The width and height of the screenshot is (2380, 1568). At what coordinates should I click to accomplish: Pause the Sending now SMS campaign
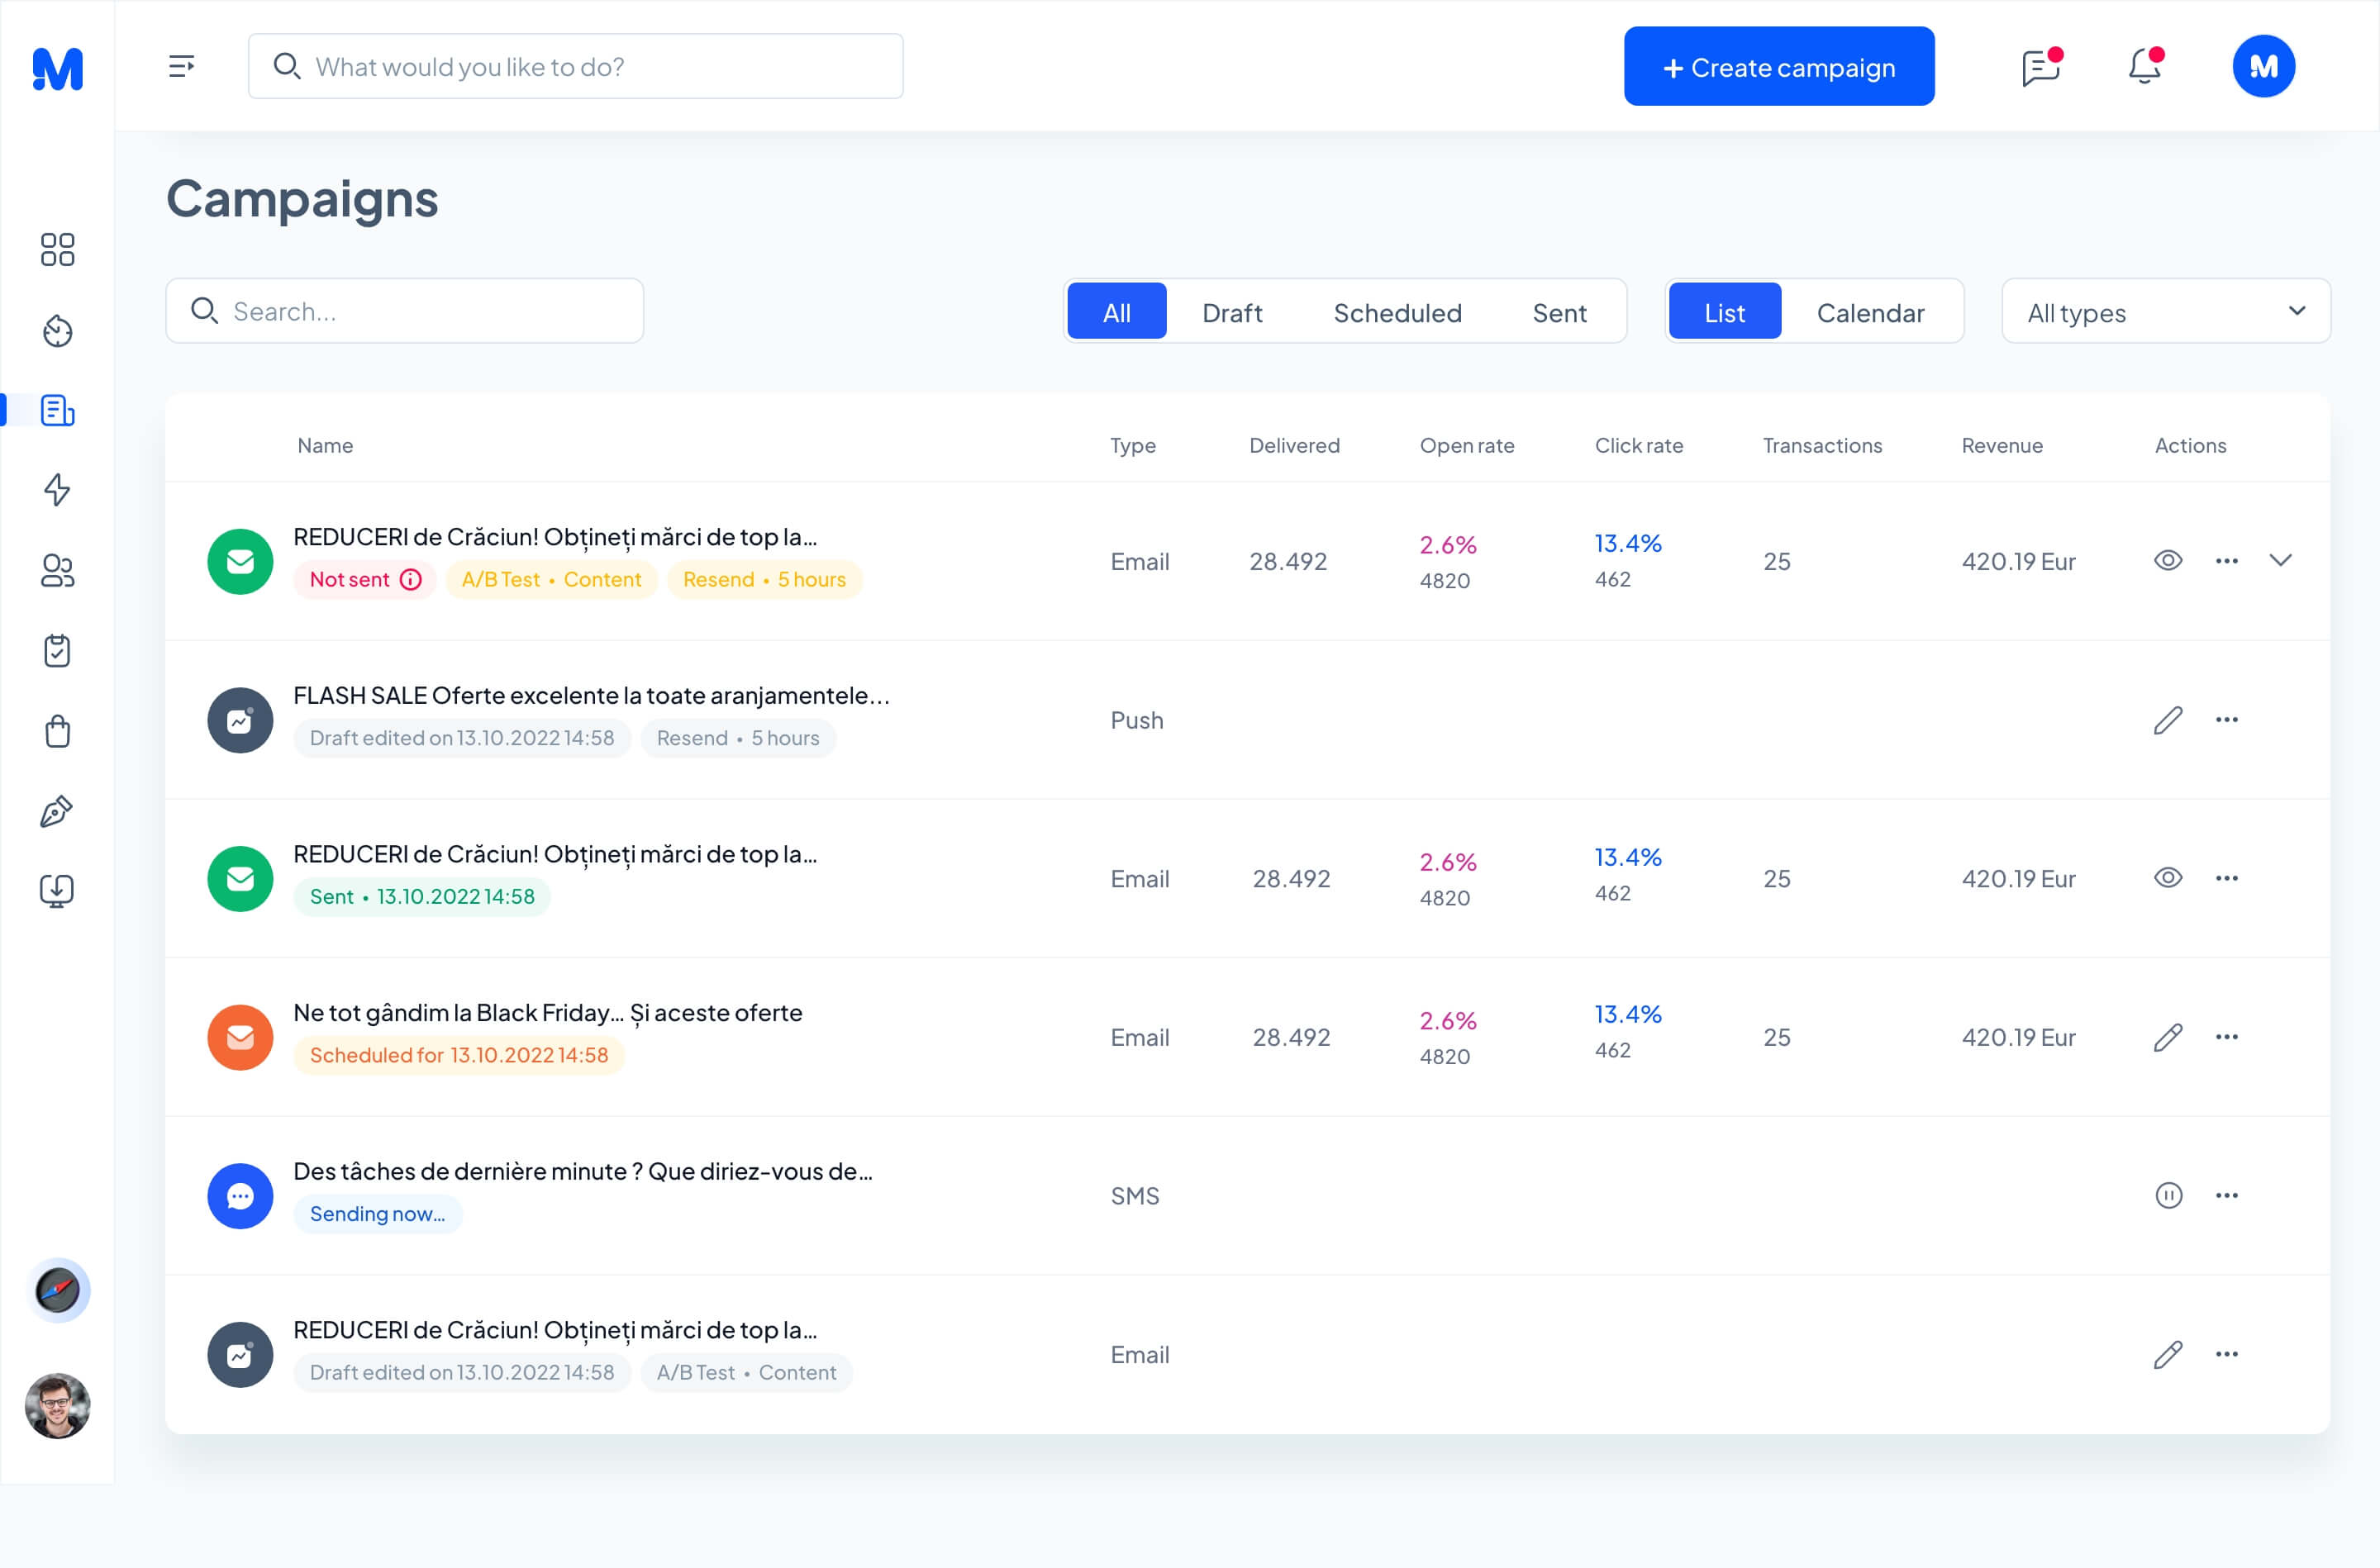coord(2169,1195)
